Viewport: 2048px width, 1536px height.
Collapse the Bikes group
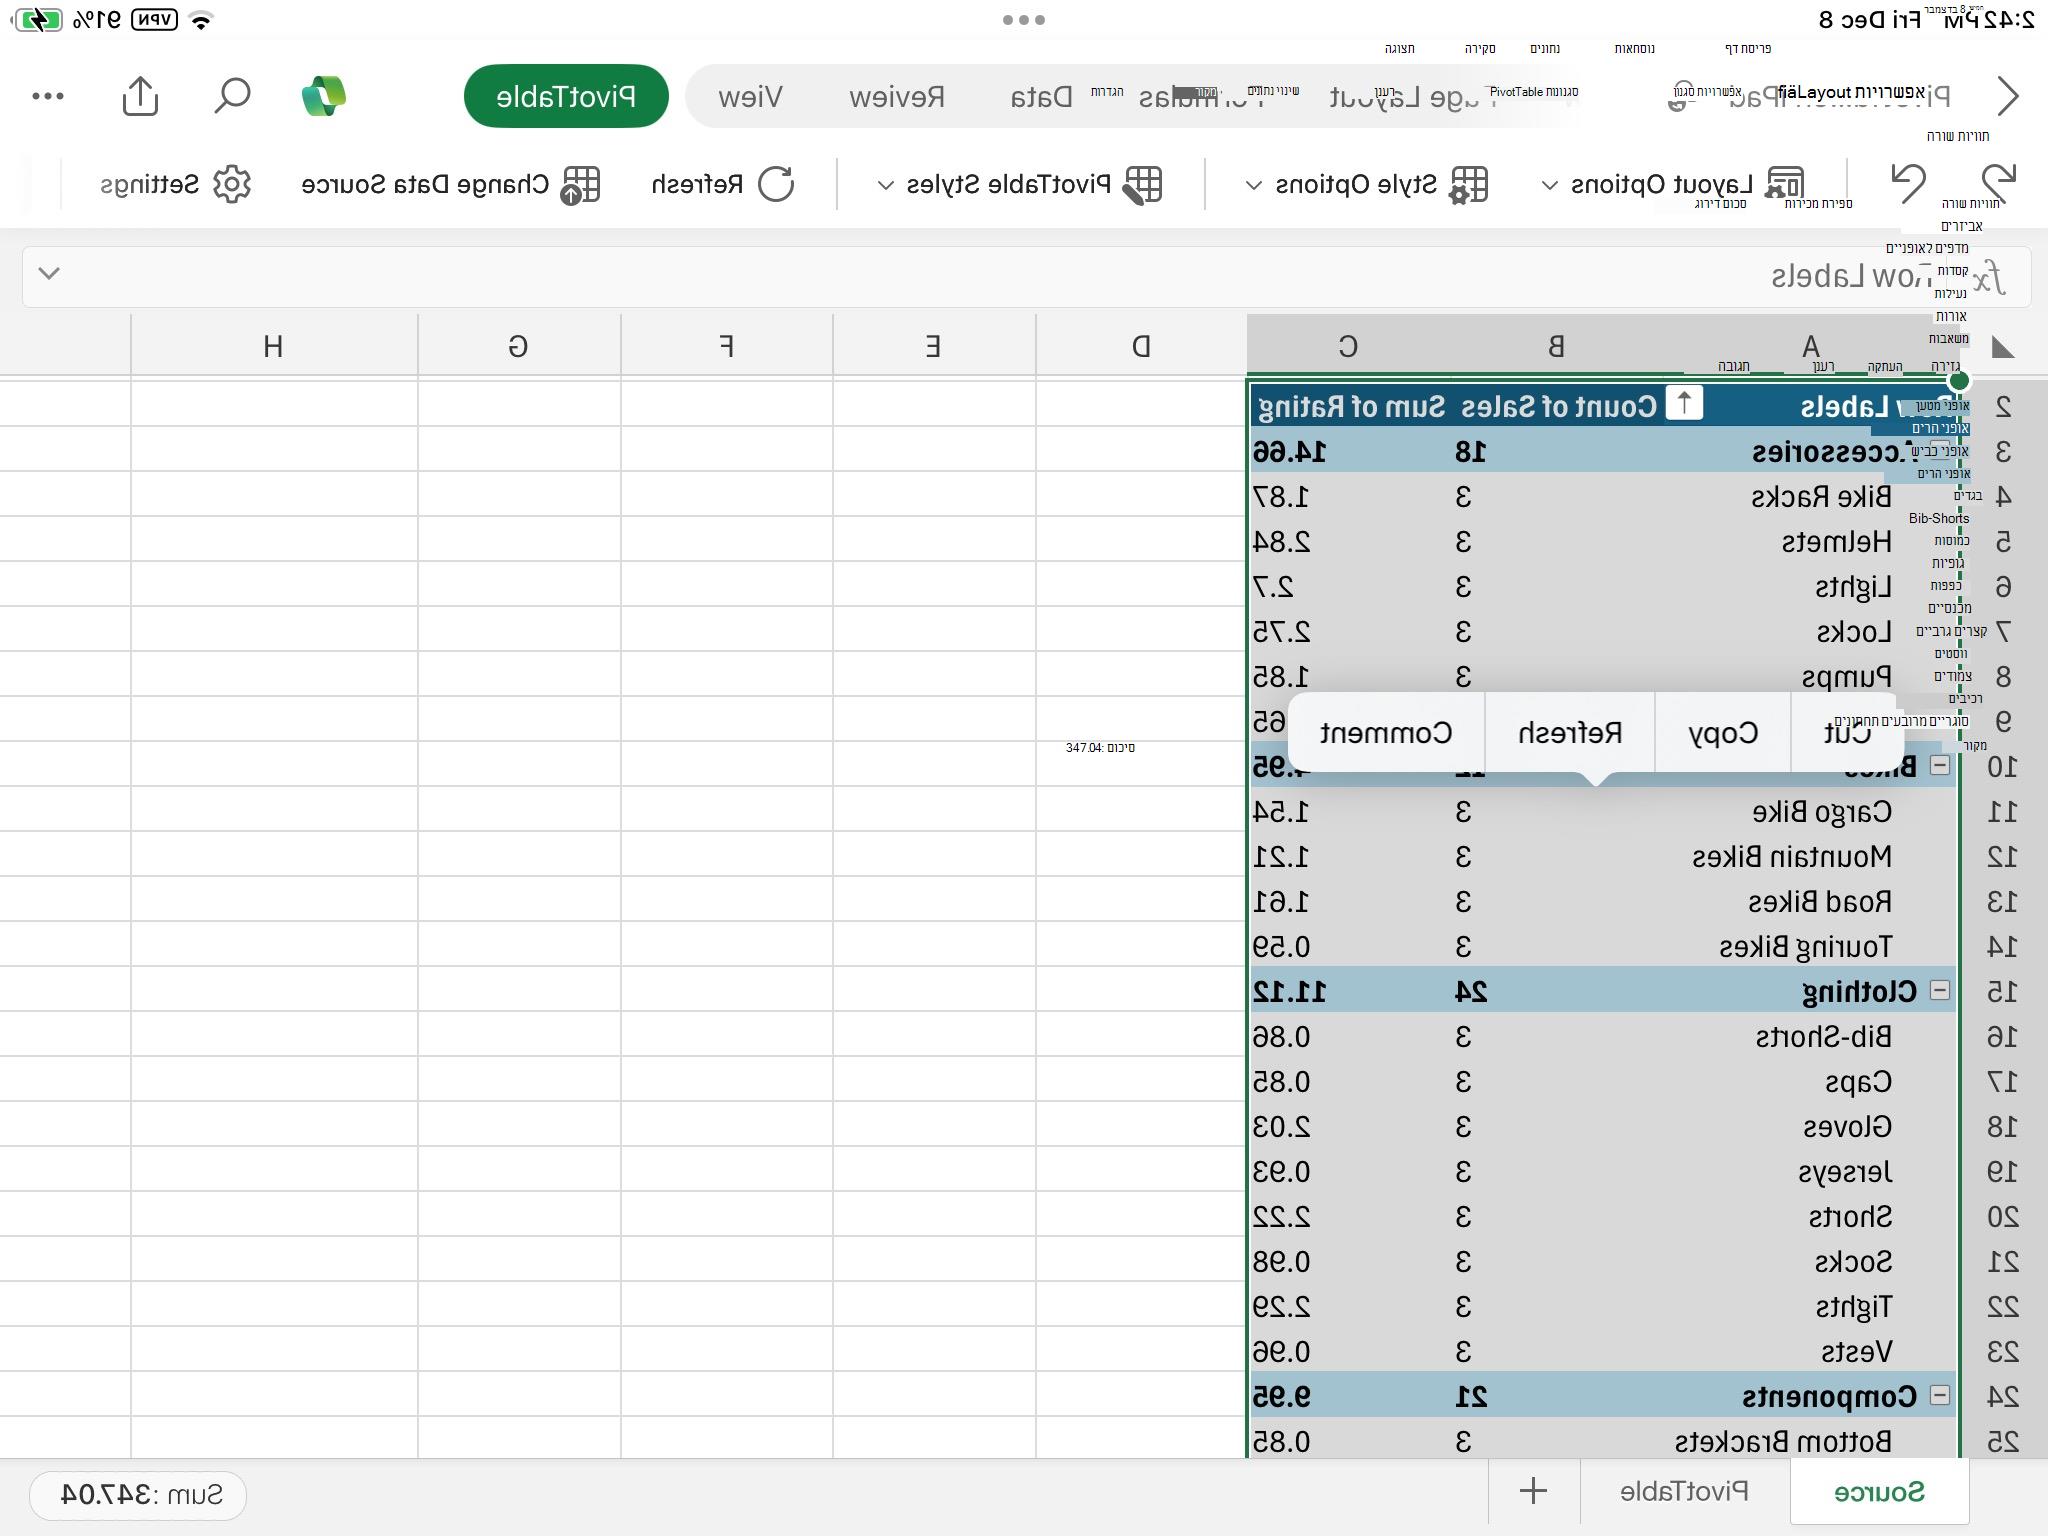point(1939,765)
